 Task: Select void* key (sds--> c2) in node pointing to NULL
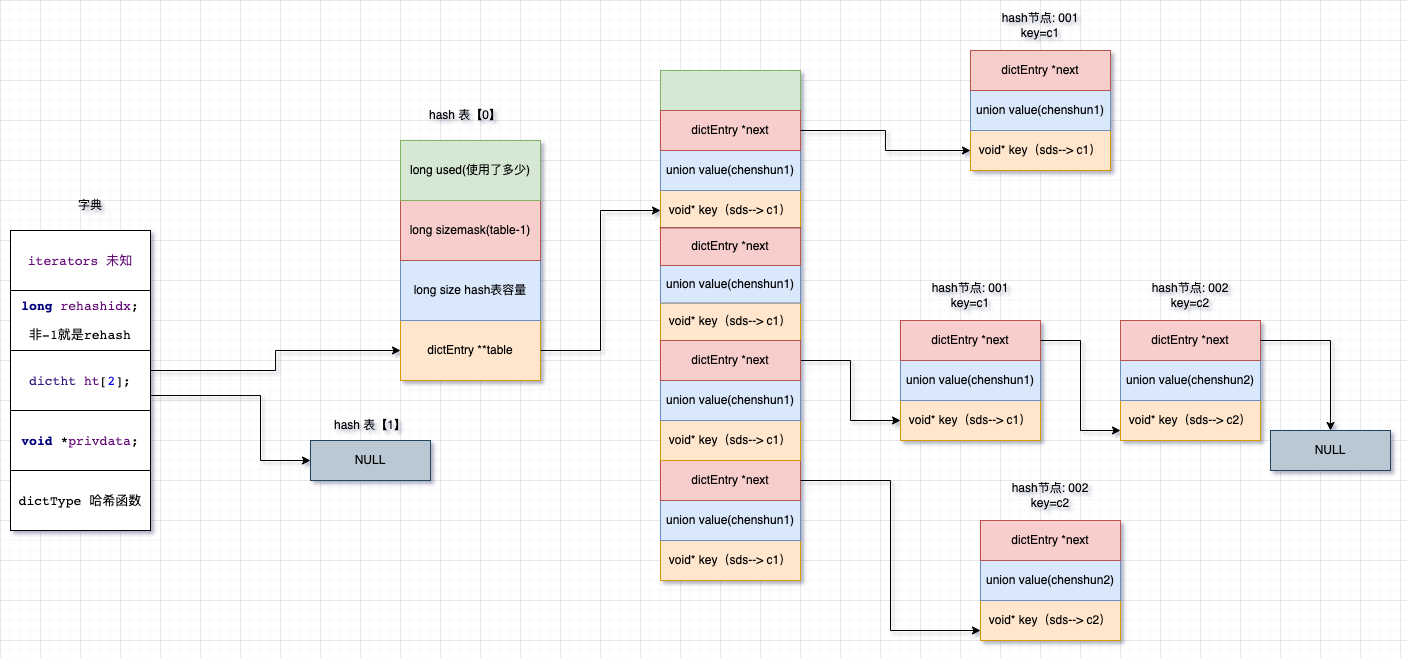click(1190, 420)
